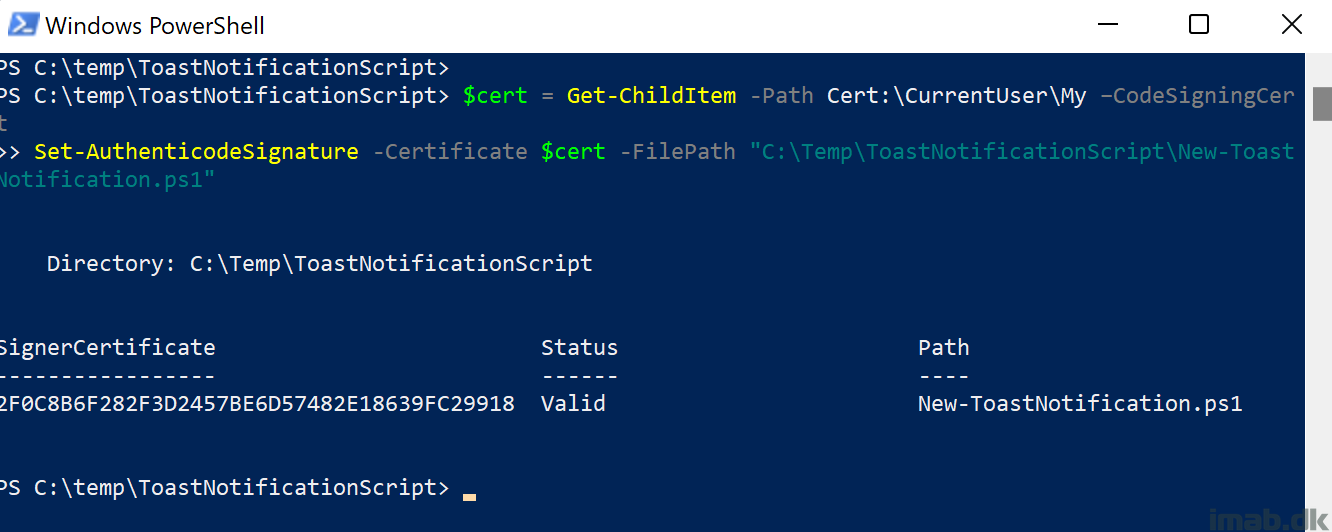
Task: Minimize the Windows PowerShell window
Action: pos(1107,25)
